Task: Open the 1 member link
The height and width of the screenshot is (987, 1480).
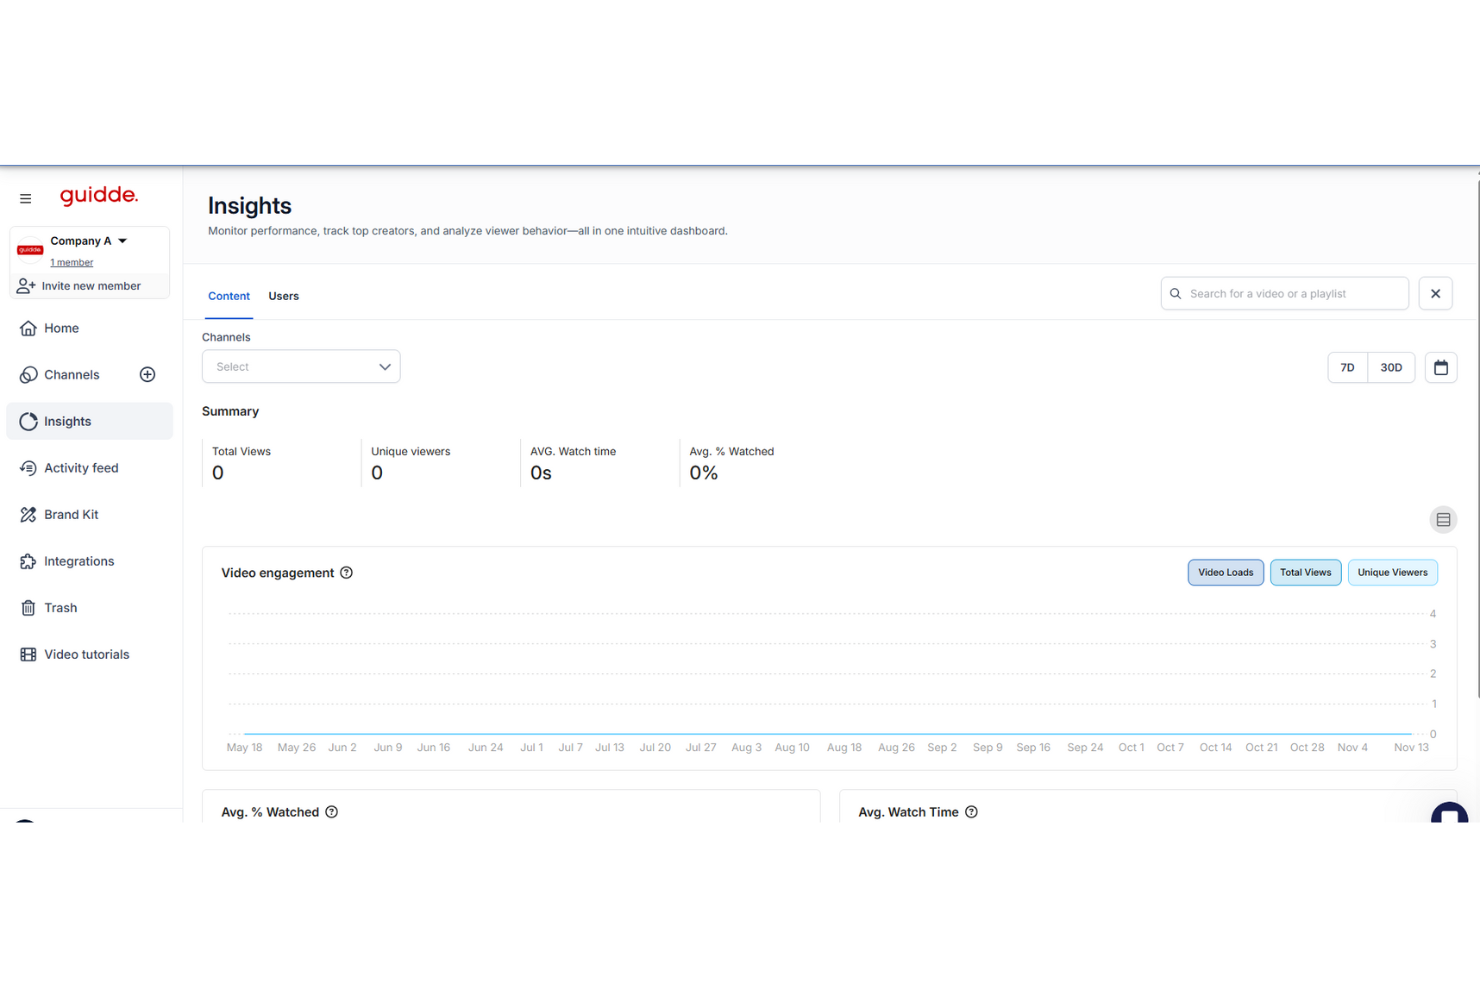Action: (x=72, y=263)
